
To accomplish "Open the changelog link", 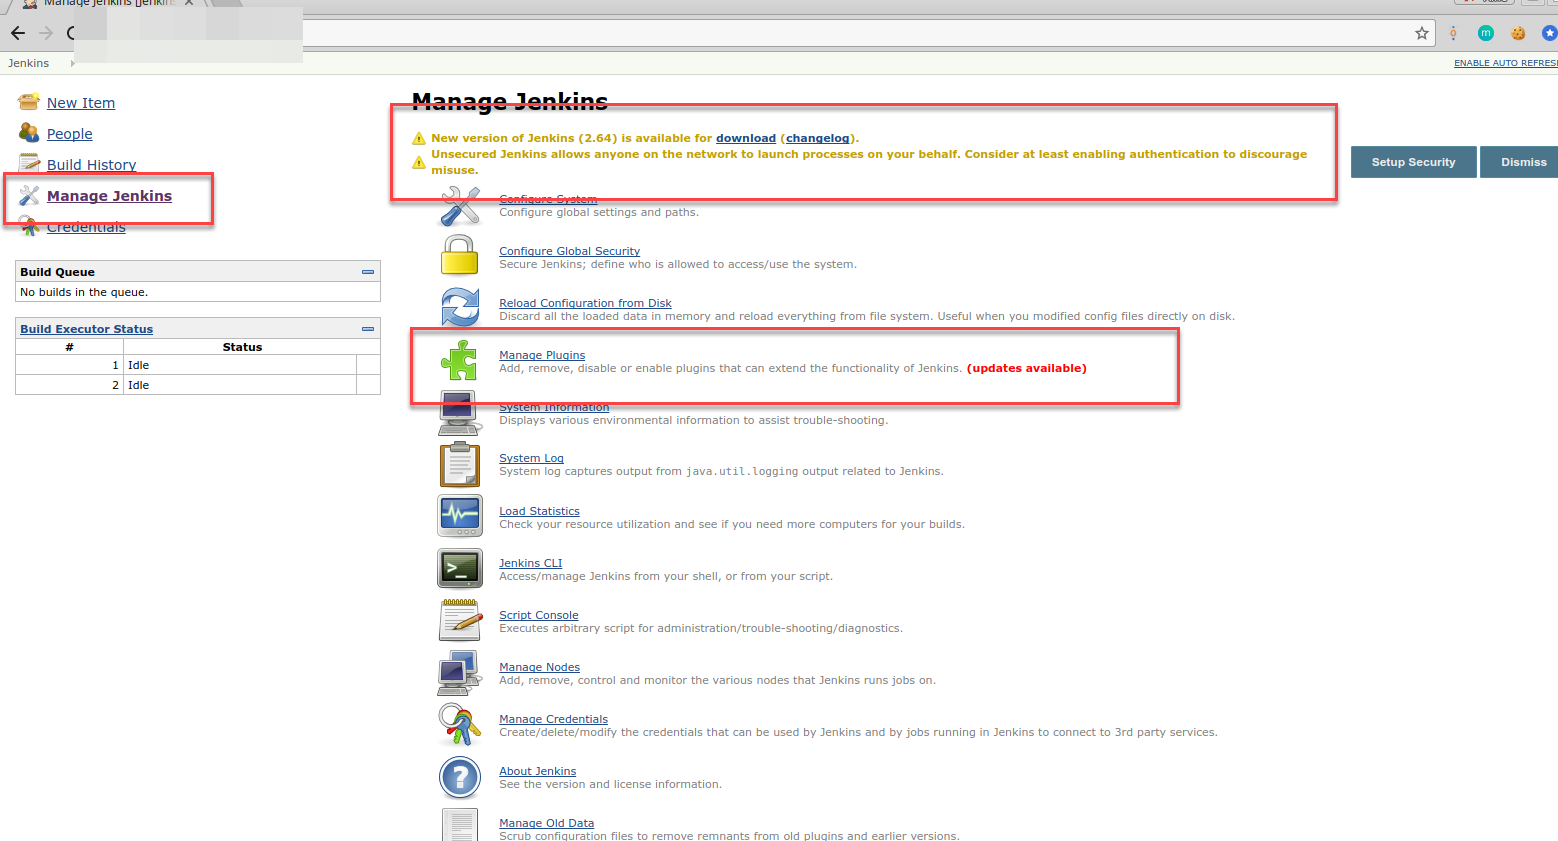I will (x=817, y=138).
